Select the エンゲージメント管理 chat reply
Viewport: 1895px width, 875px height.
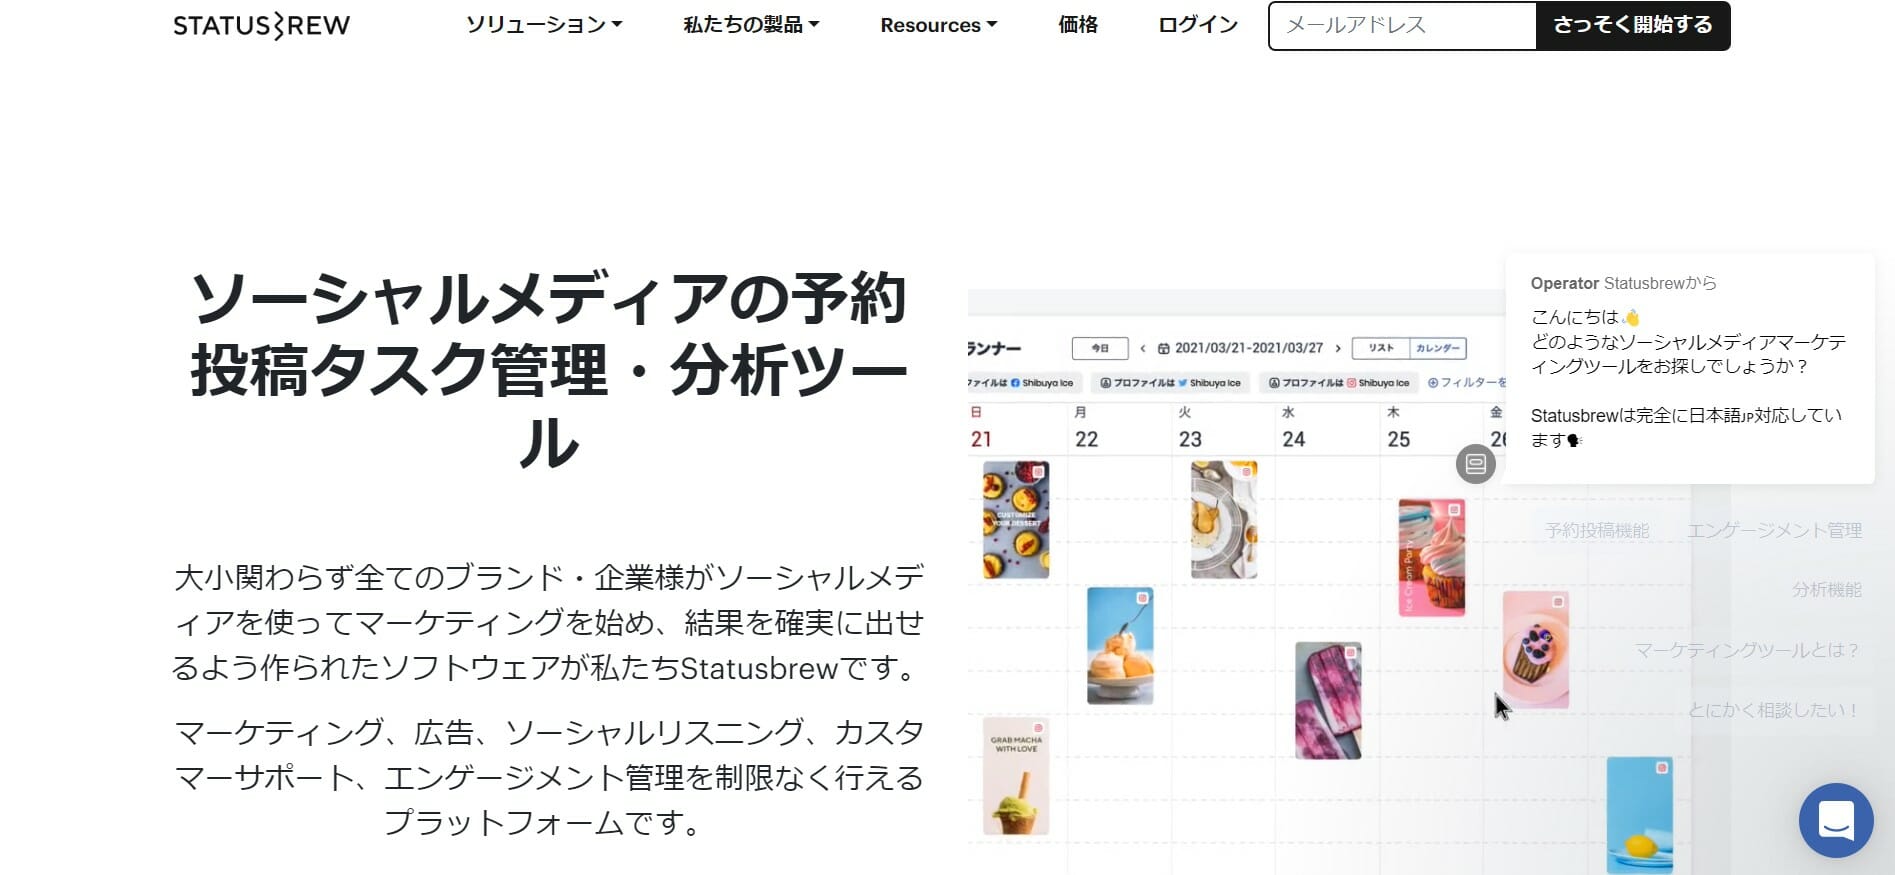[1775, 530]
